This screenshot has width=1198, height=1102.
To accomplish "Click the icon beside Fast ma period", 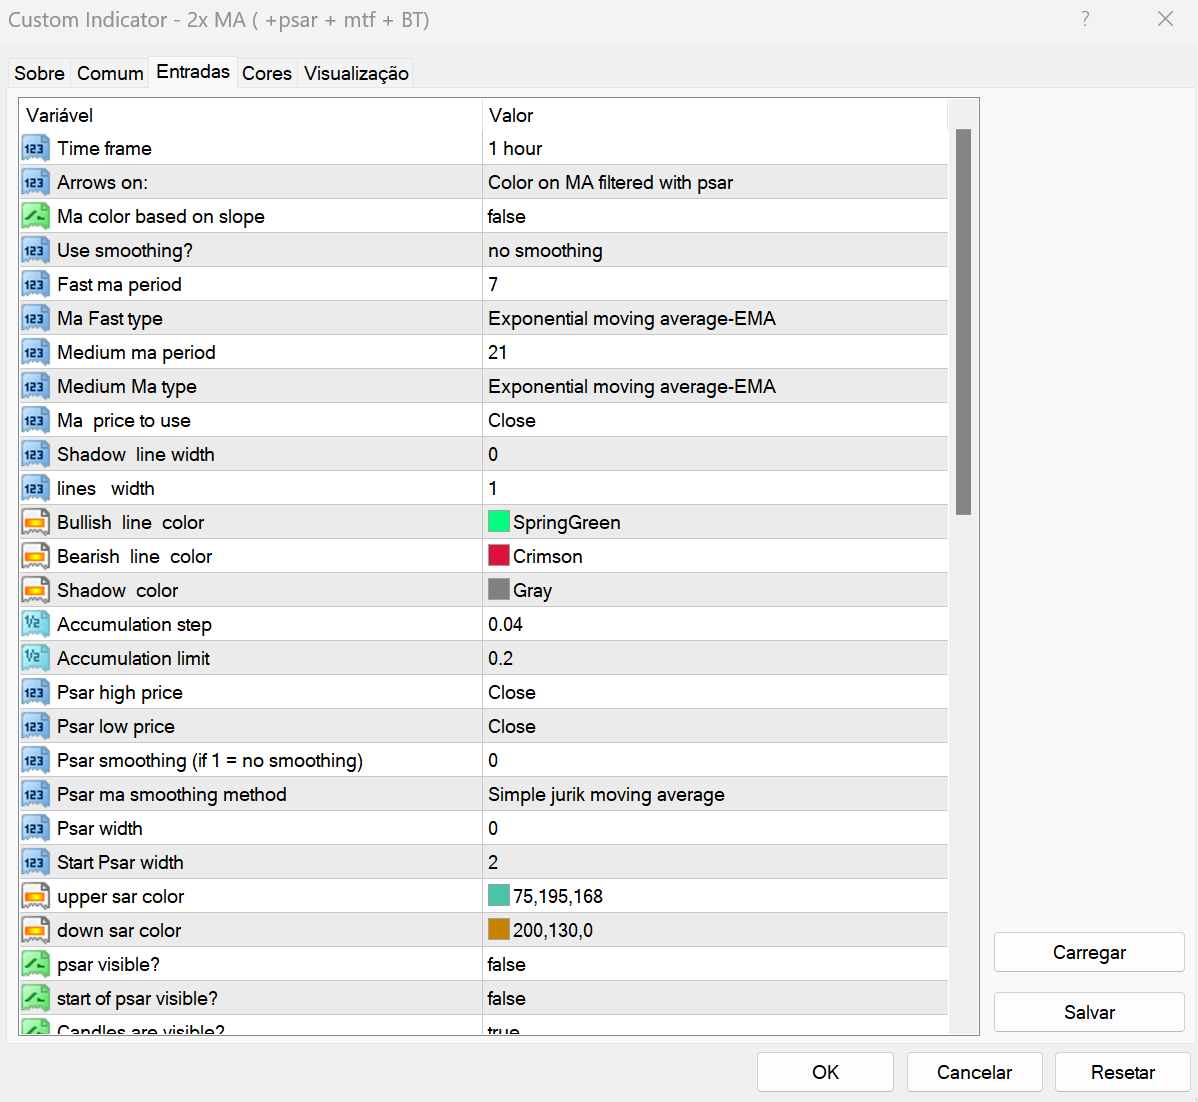I will pos(35,285).
